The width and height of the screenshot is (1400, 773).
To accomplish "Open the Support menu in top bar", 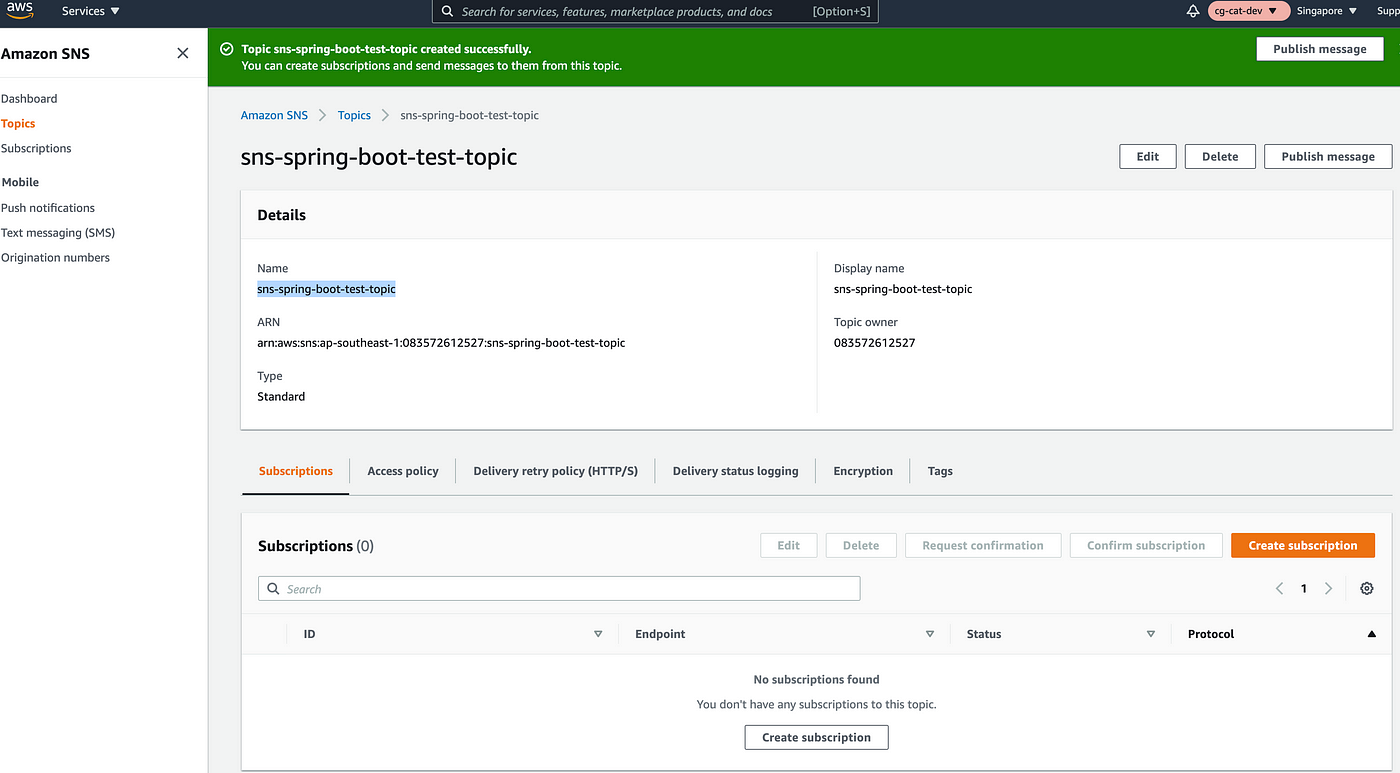I will pyautogui.click(x=1388, y=11).
